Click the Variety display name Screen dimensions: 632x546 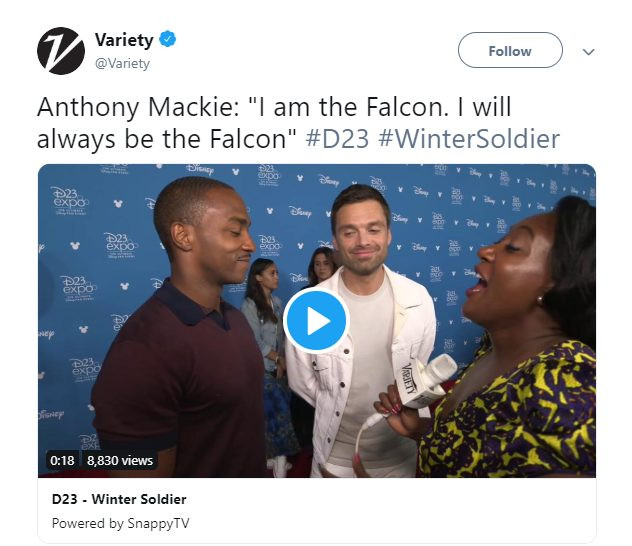coord(124,40)
